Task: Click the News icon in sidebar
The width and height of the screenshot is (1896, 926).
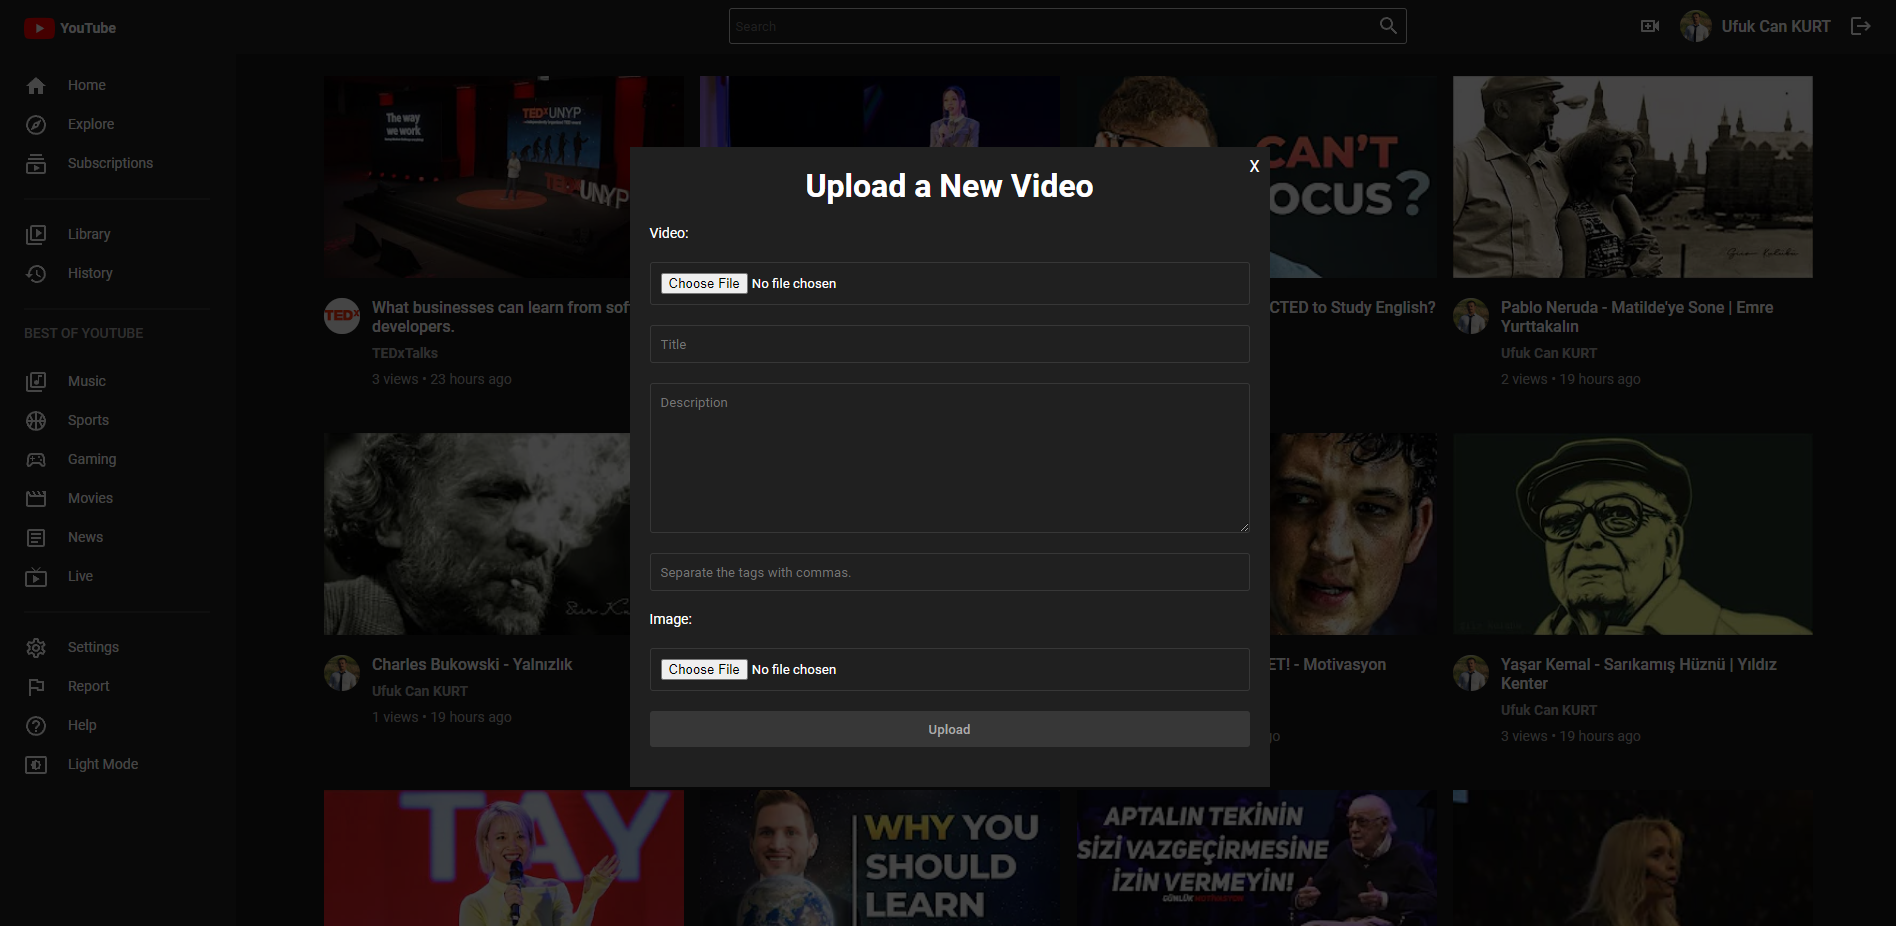Action: 36,538
